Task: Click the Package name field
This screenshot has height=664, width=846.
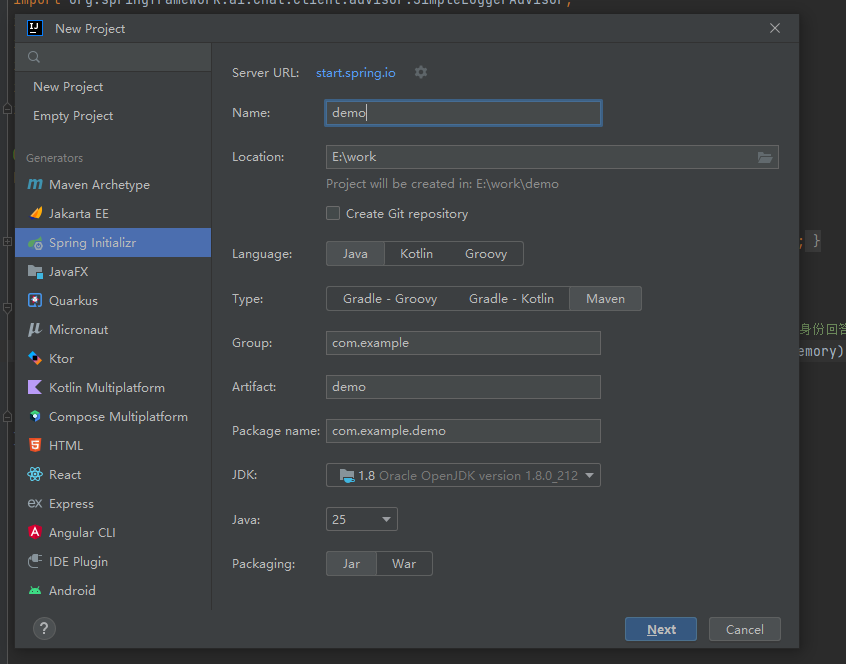Action: [463, 431]
